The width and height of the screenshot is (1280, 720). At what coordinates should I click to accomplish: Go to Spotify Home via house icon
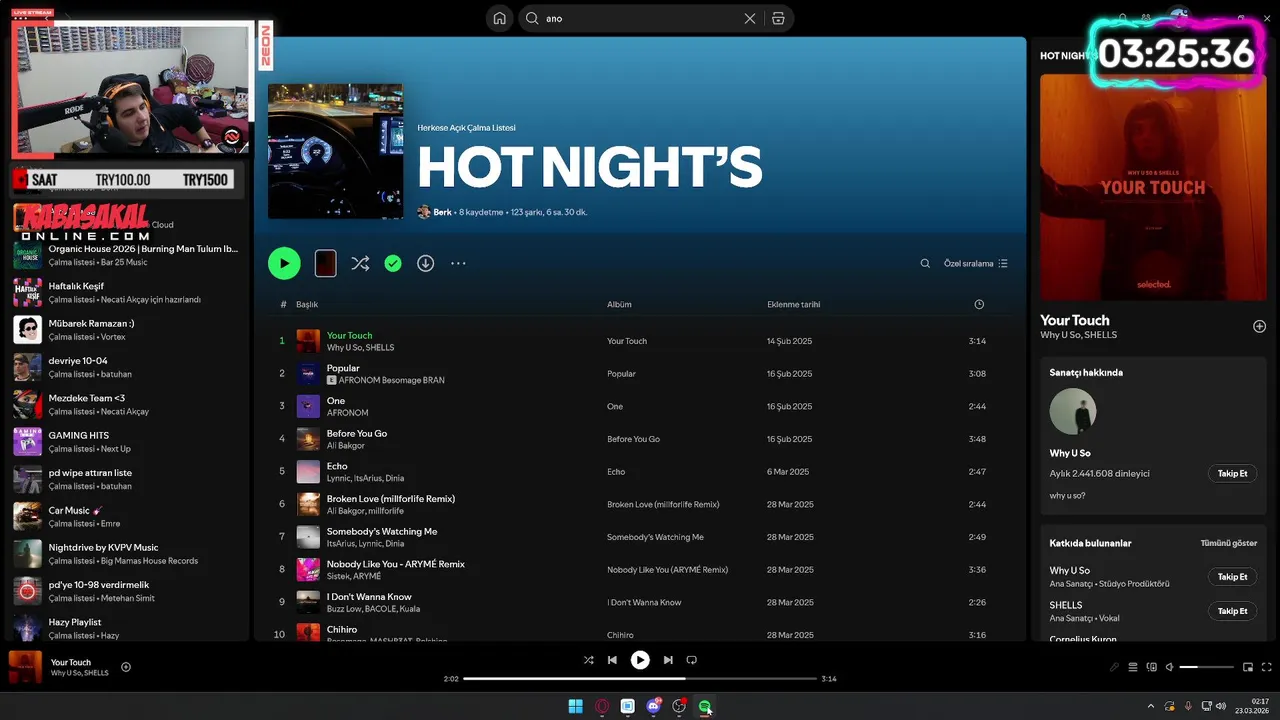pos(499,18)
